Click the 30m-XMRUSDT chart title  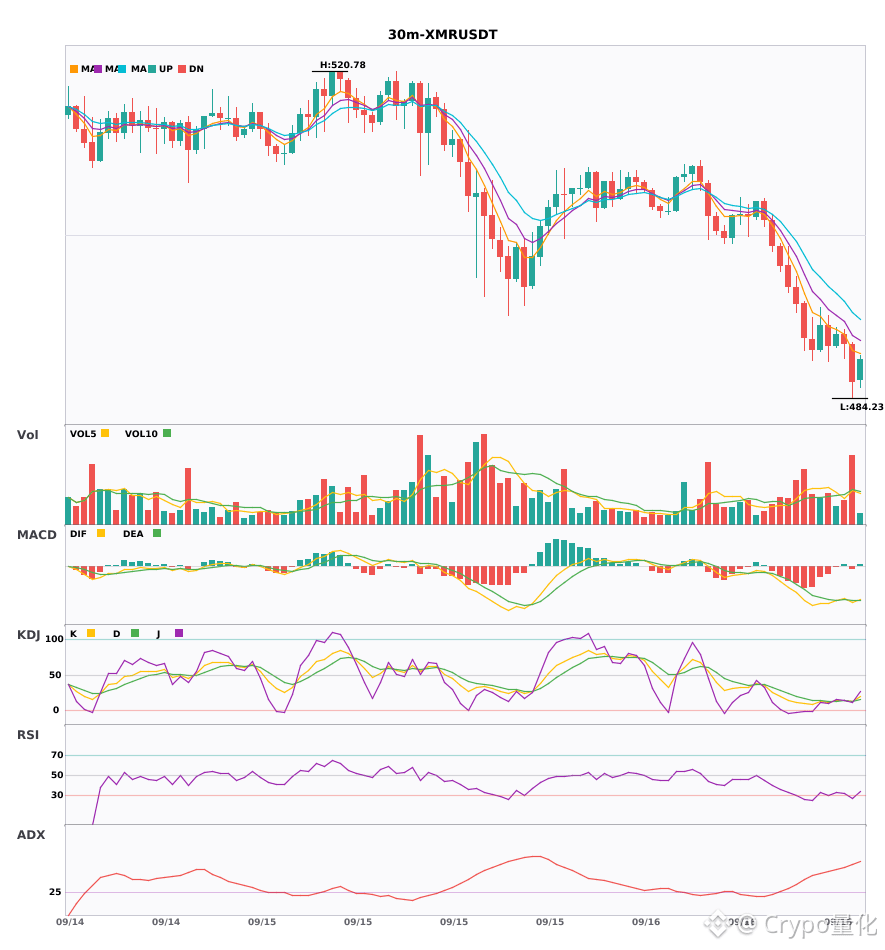pyautogui.click(x=443, y=35)
